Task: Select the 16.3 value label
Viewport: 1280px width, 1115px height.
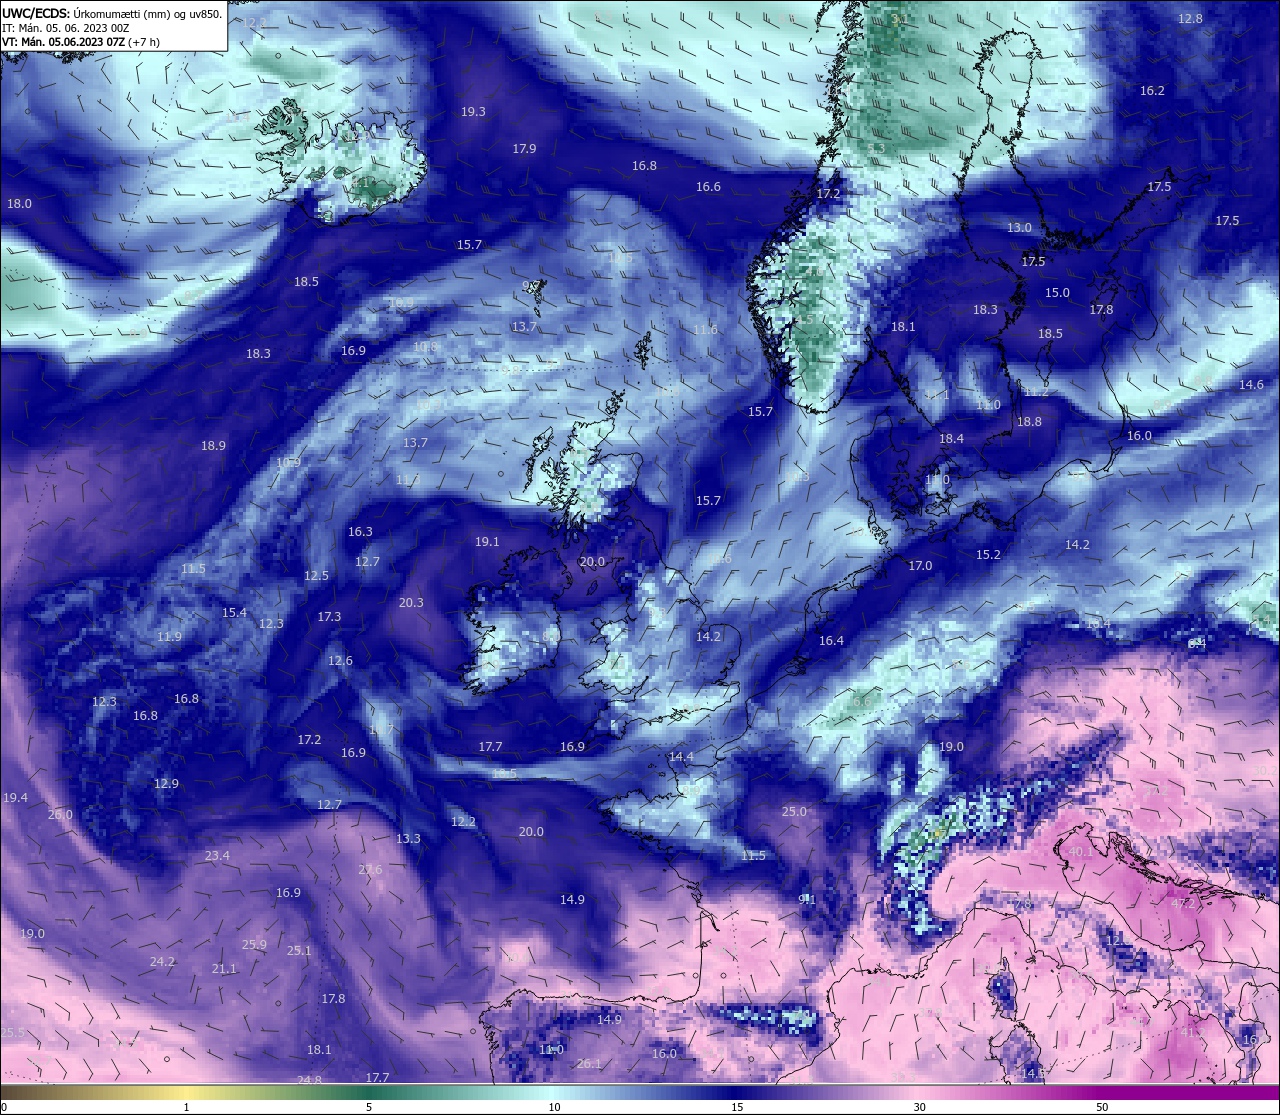Action: click(360, 532)
